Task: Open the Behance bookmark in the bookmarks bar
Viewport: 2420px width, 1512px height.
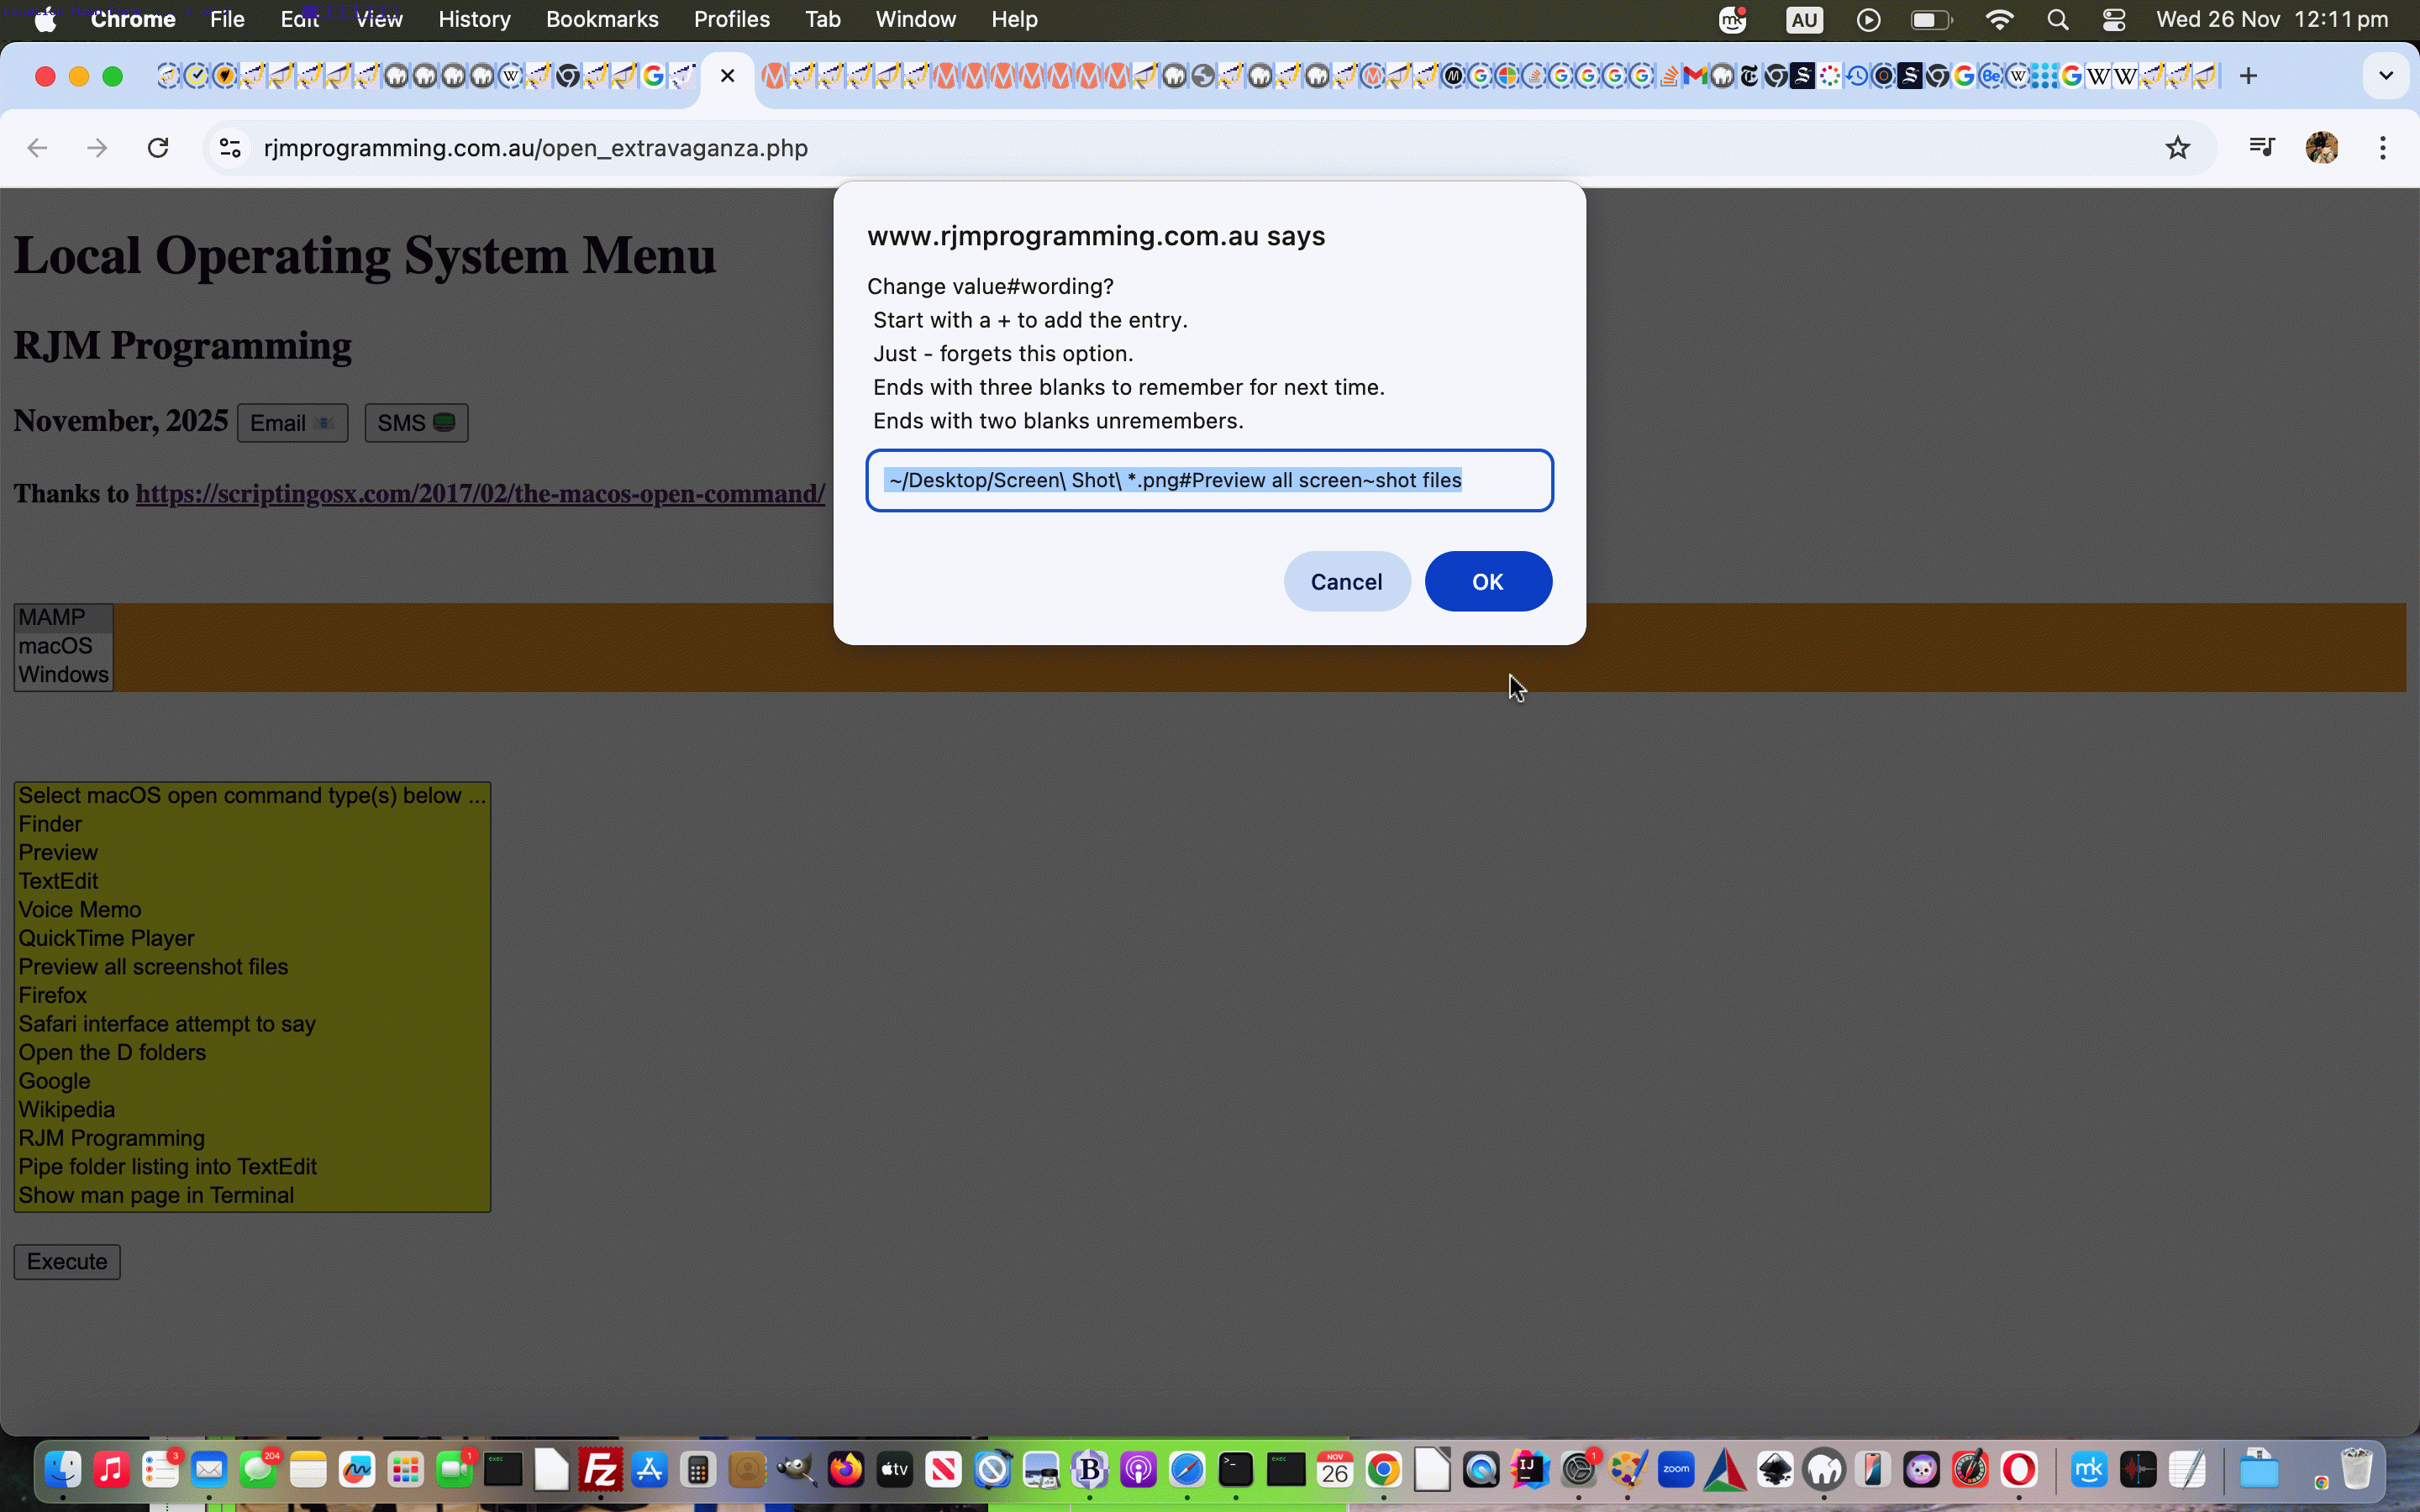Action: coord(1992,75)
